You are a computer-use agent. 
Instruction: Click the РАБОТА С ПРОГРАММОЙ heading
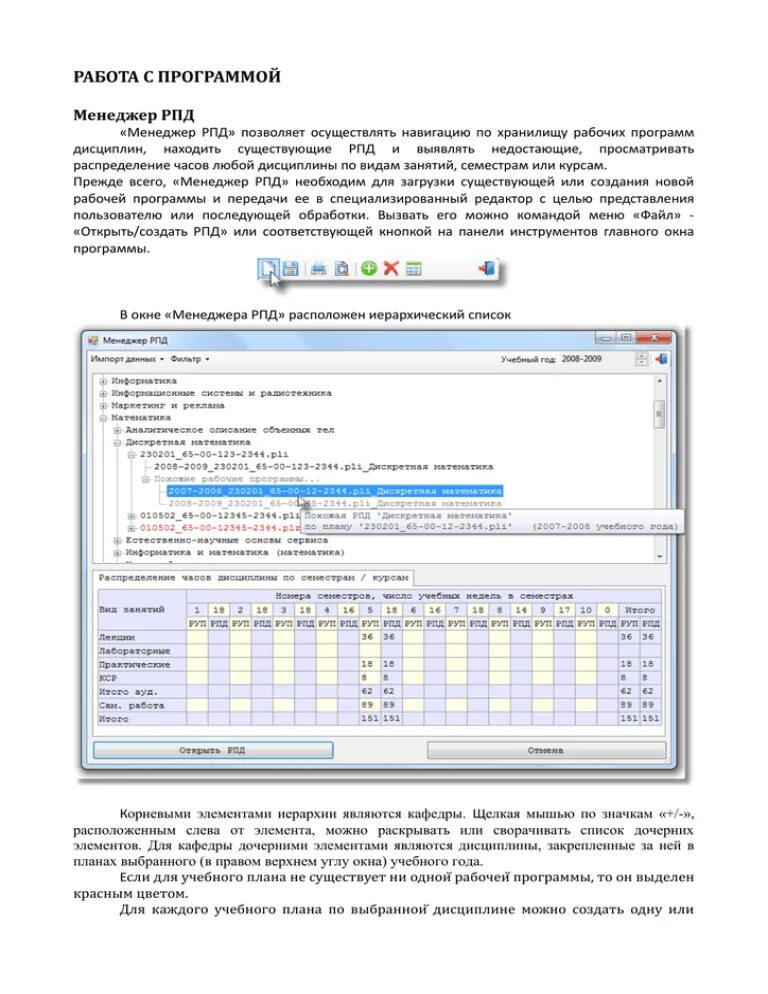[x=177, y=77]
